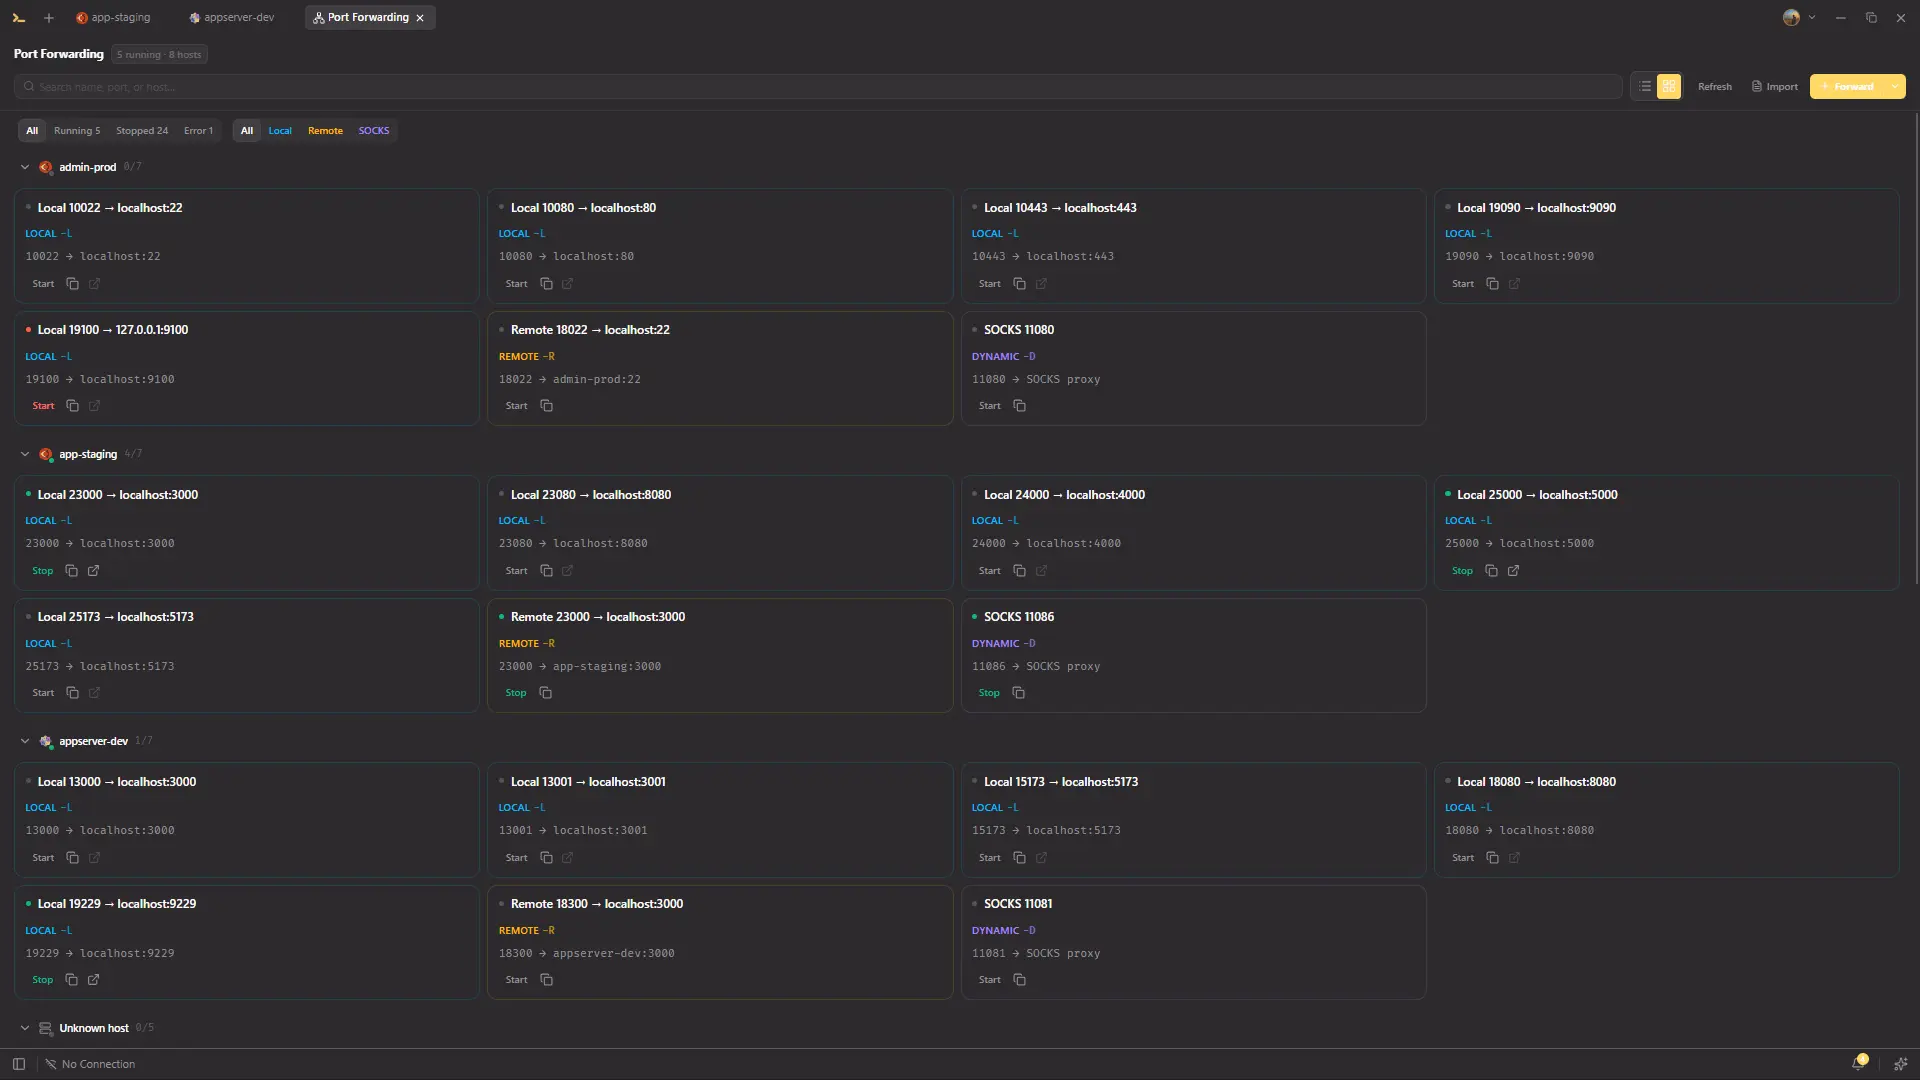Copy command for SOCKS 11080 proxy
Screen dimensions: 1920x1080
[x=1019, y=406]
